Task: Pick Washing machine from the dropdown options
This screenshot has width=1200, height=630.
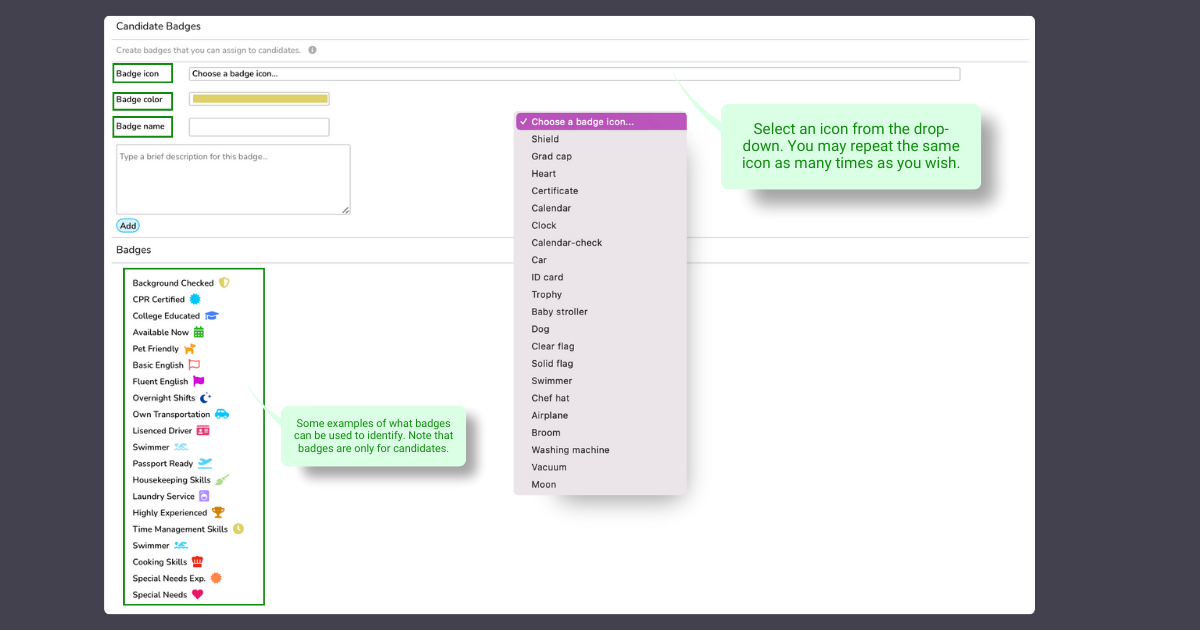Action: coord(570,450)
